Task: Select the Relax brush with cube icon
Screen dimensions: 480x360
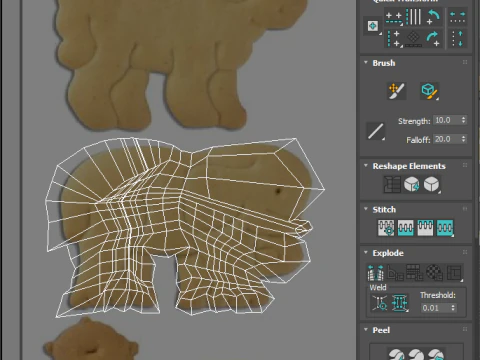Action: 429,91
